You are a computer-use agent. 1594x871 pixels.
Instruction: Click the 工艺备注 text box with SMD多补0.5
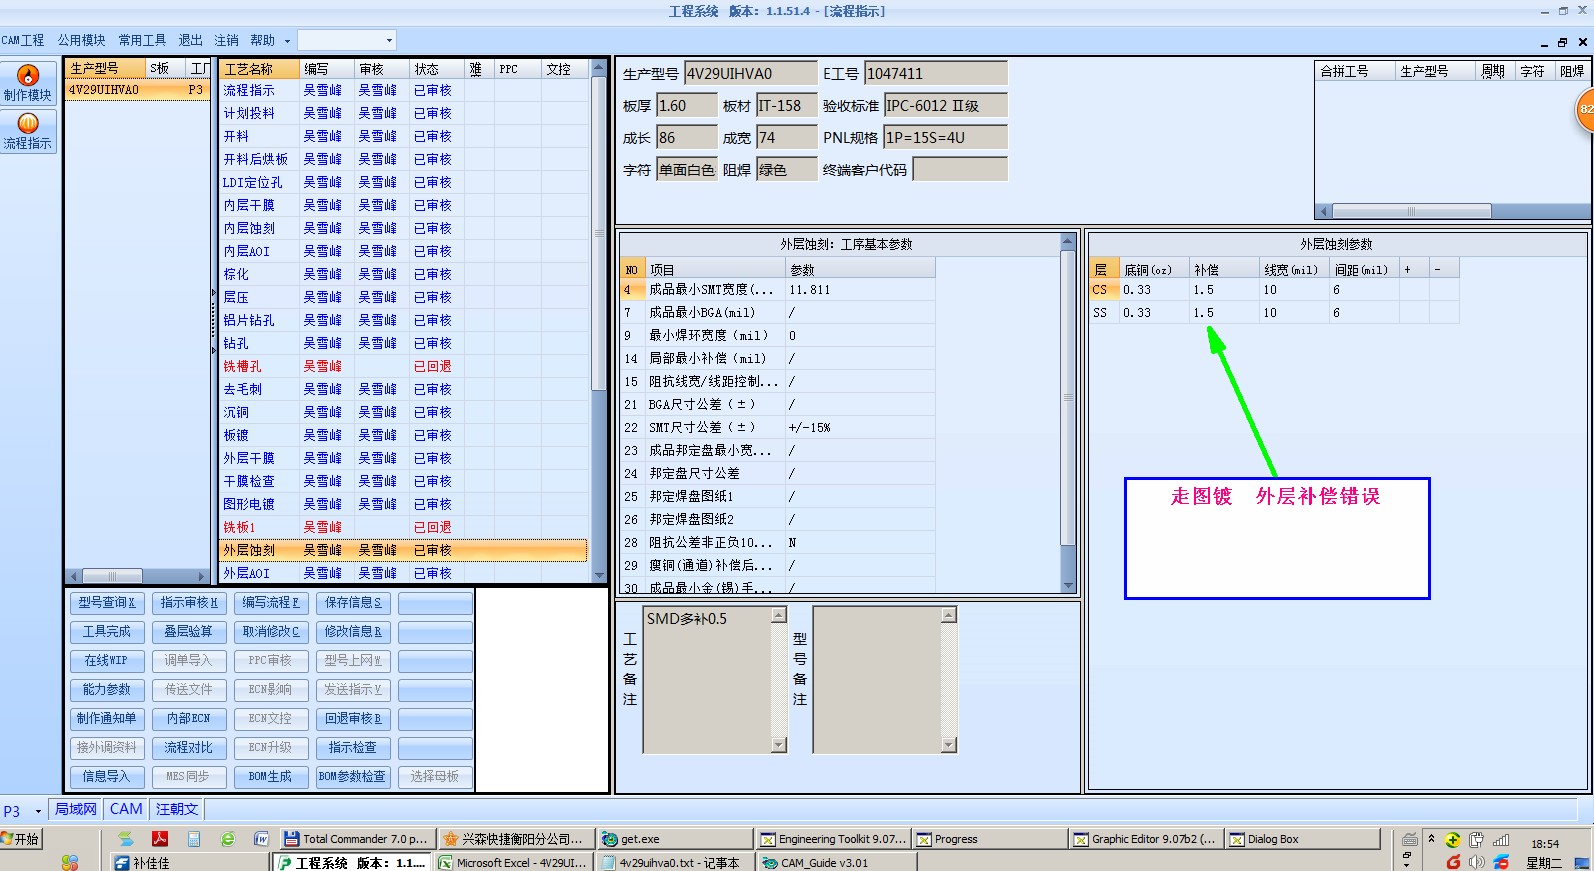pos(707,679)
